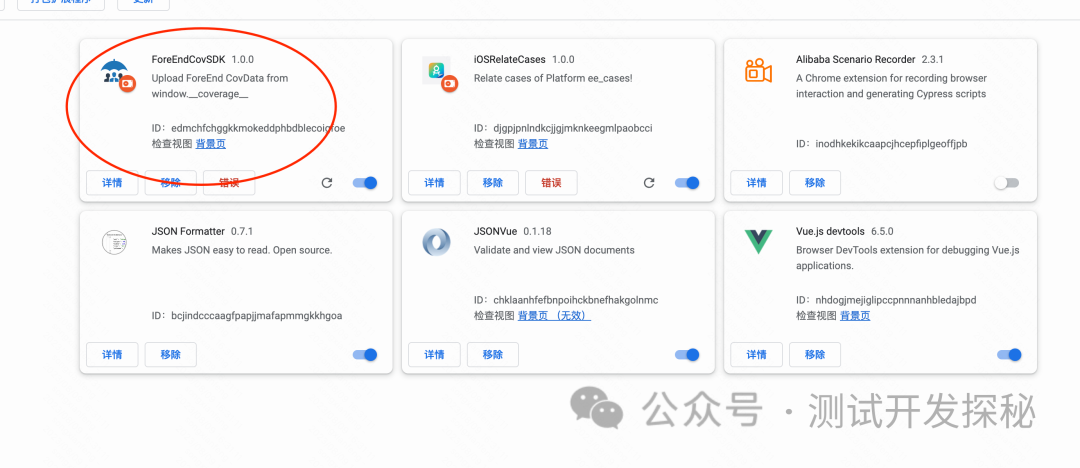View 错误 for ForeEndCovSDK

229,183
